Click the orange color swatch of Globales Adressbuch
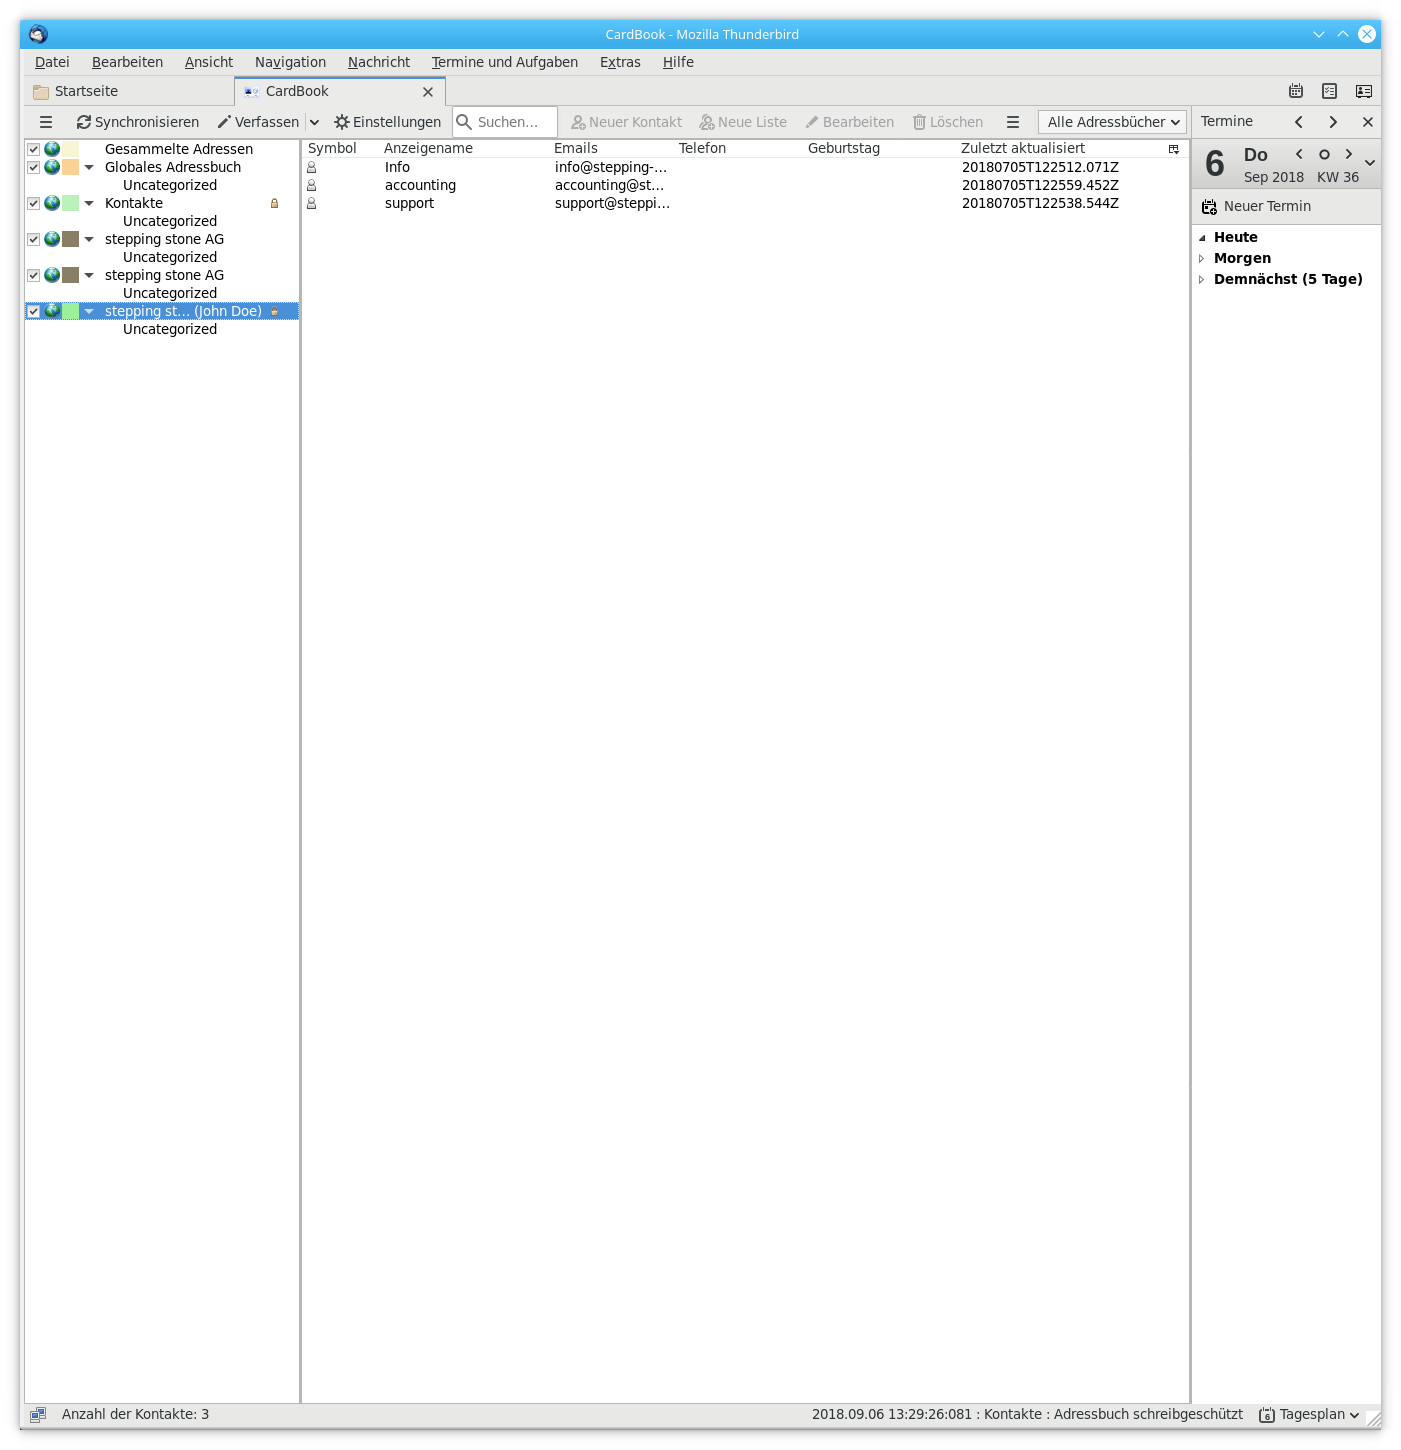Screen dimensions: 1401x1450 [x=71, y=167]
